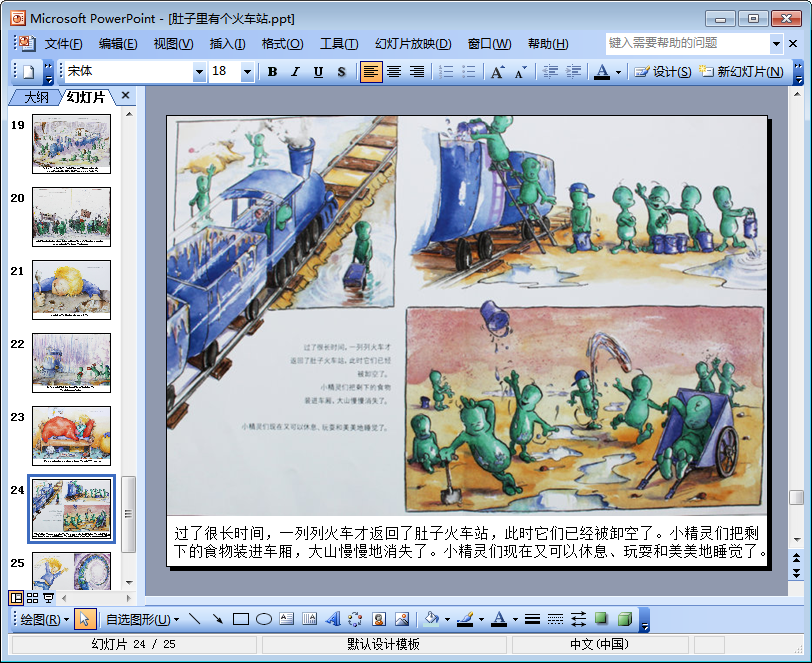Toggle numbered list
The height and width of the screenshot is (663, 812).
(446, 71)
